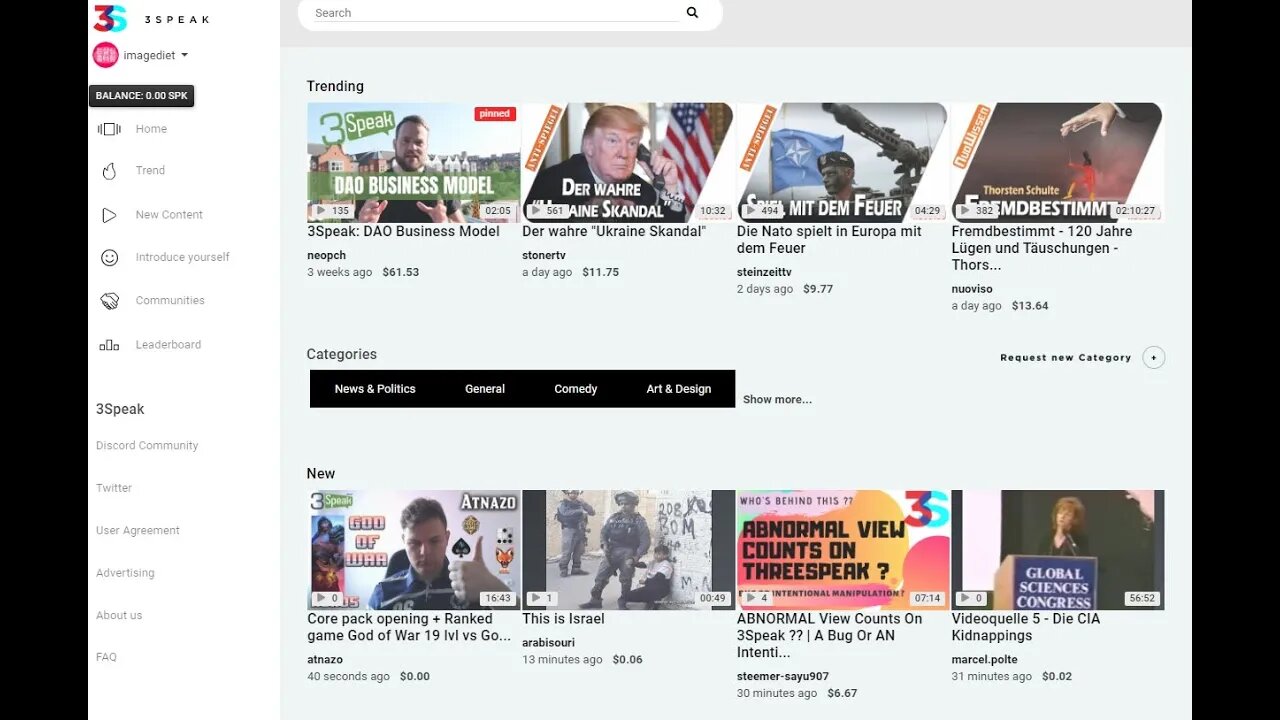Click the imagediet profile avatar
Screen dimensions: 1280x720
[x=105, y=55]
